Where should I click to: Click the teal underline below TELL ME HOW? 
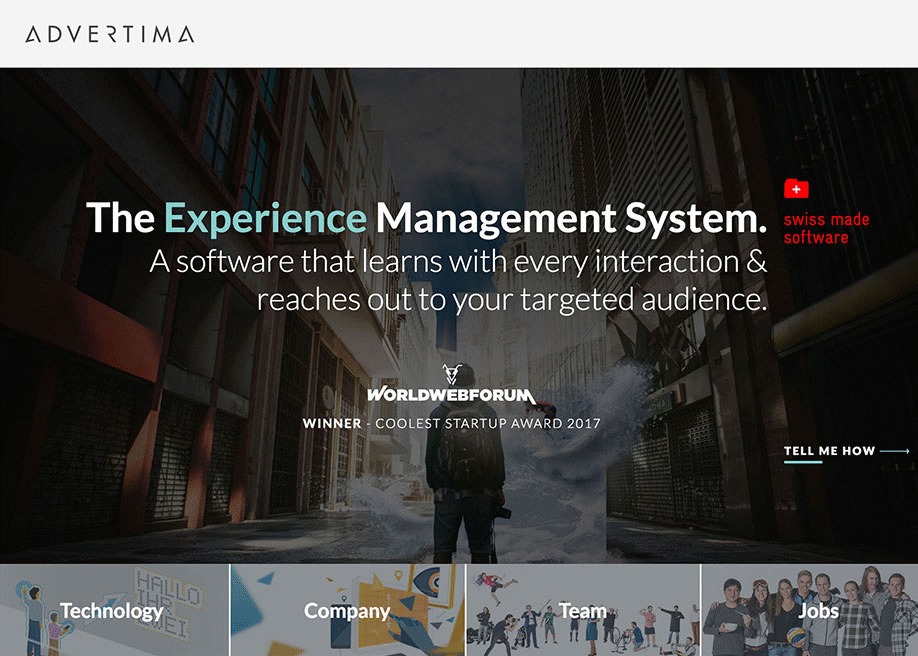802,463
